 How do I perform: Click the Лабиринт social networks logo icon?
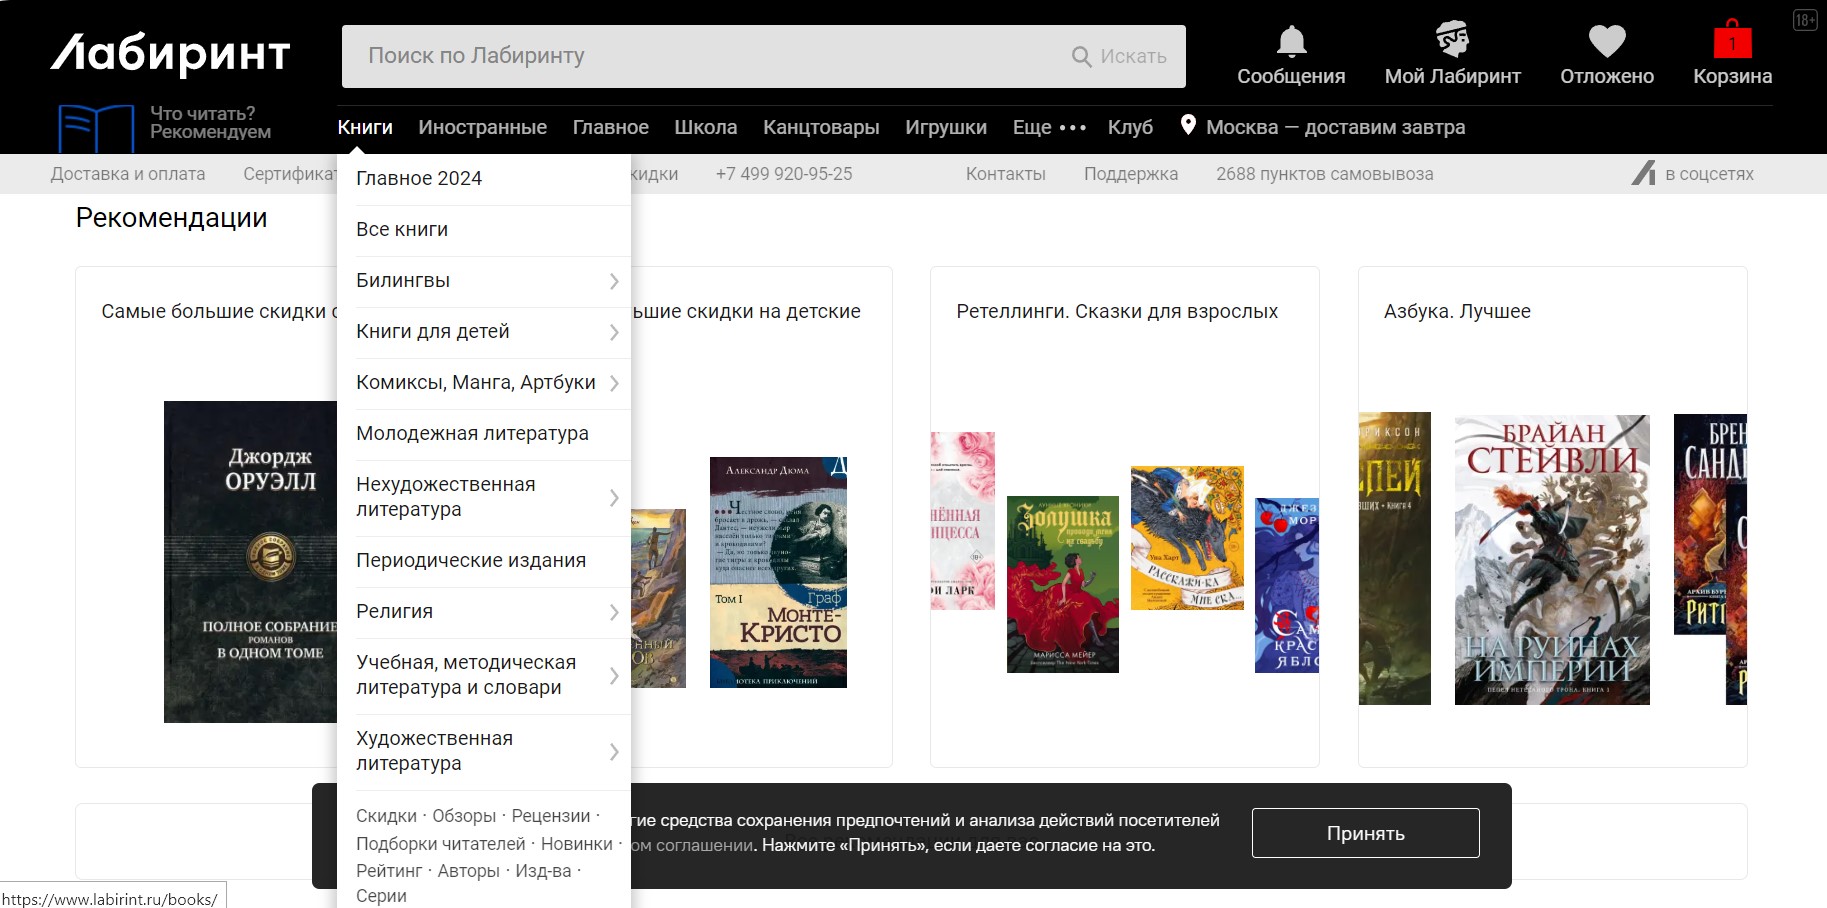[x=1643, y=173]
